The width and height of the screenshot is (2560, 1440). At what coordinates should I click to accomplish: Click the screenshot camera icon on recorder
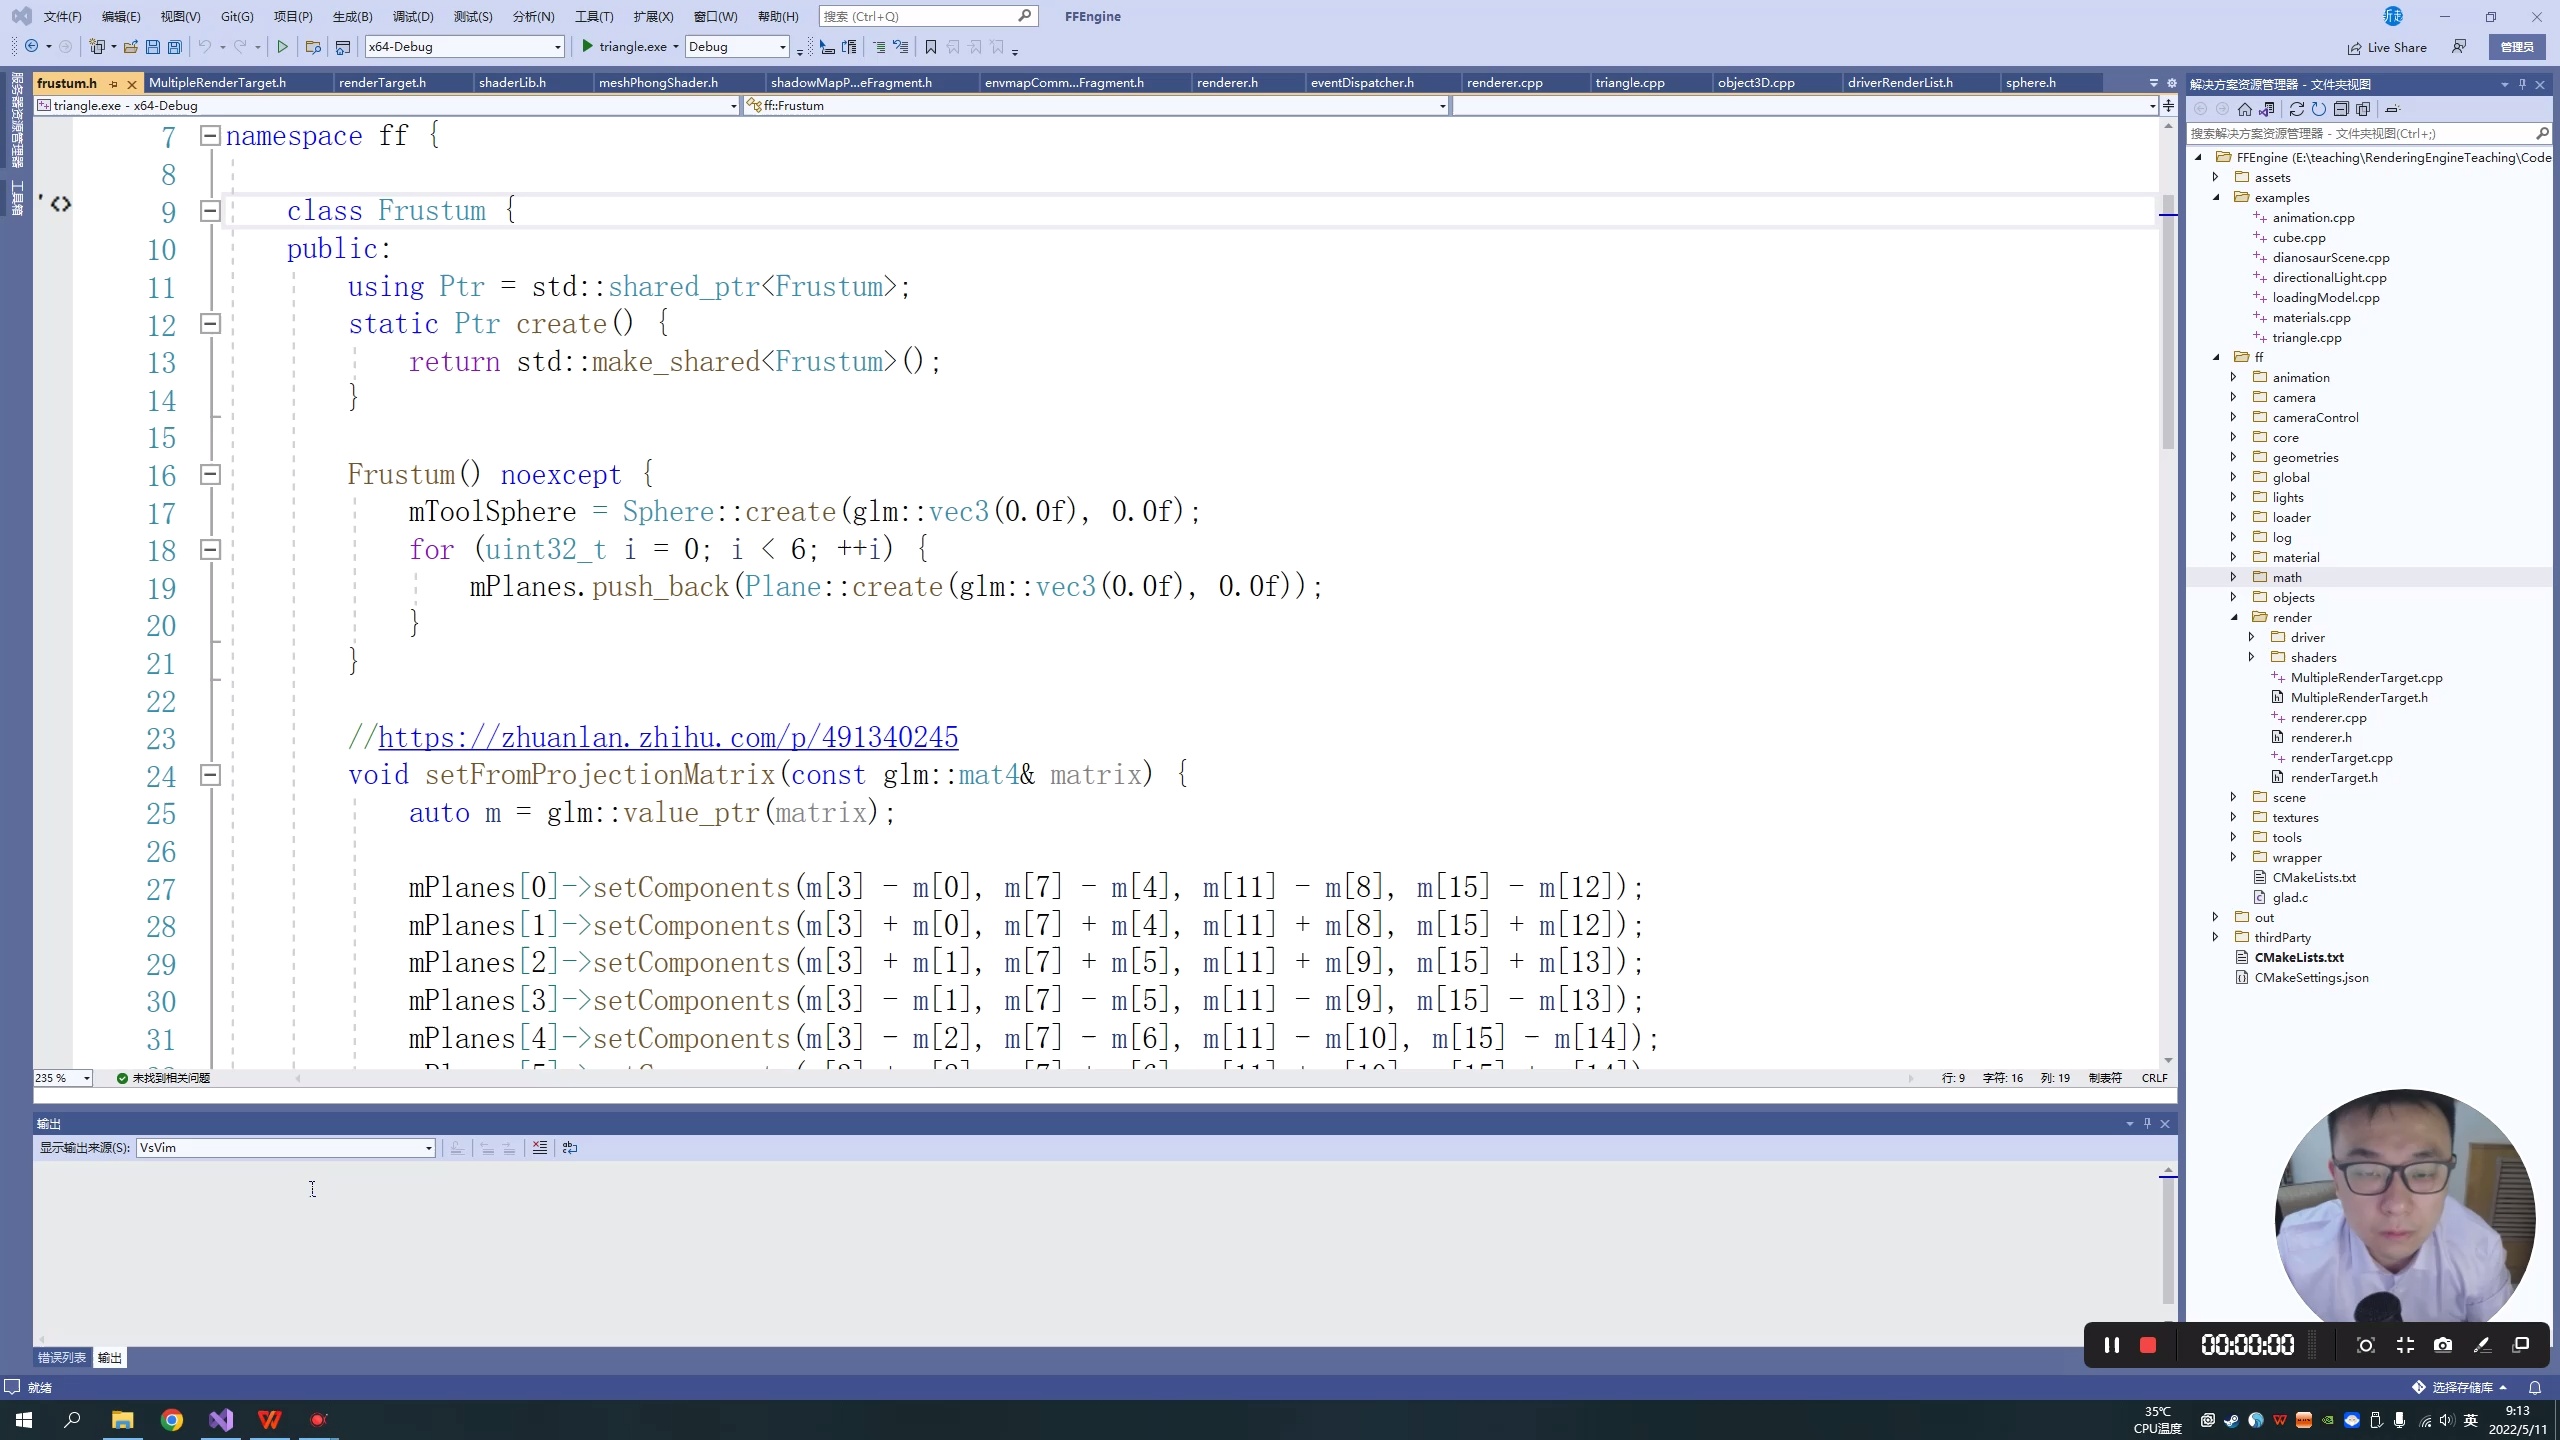(x=2443, y=1345)
